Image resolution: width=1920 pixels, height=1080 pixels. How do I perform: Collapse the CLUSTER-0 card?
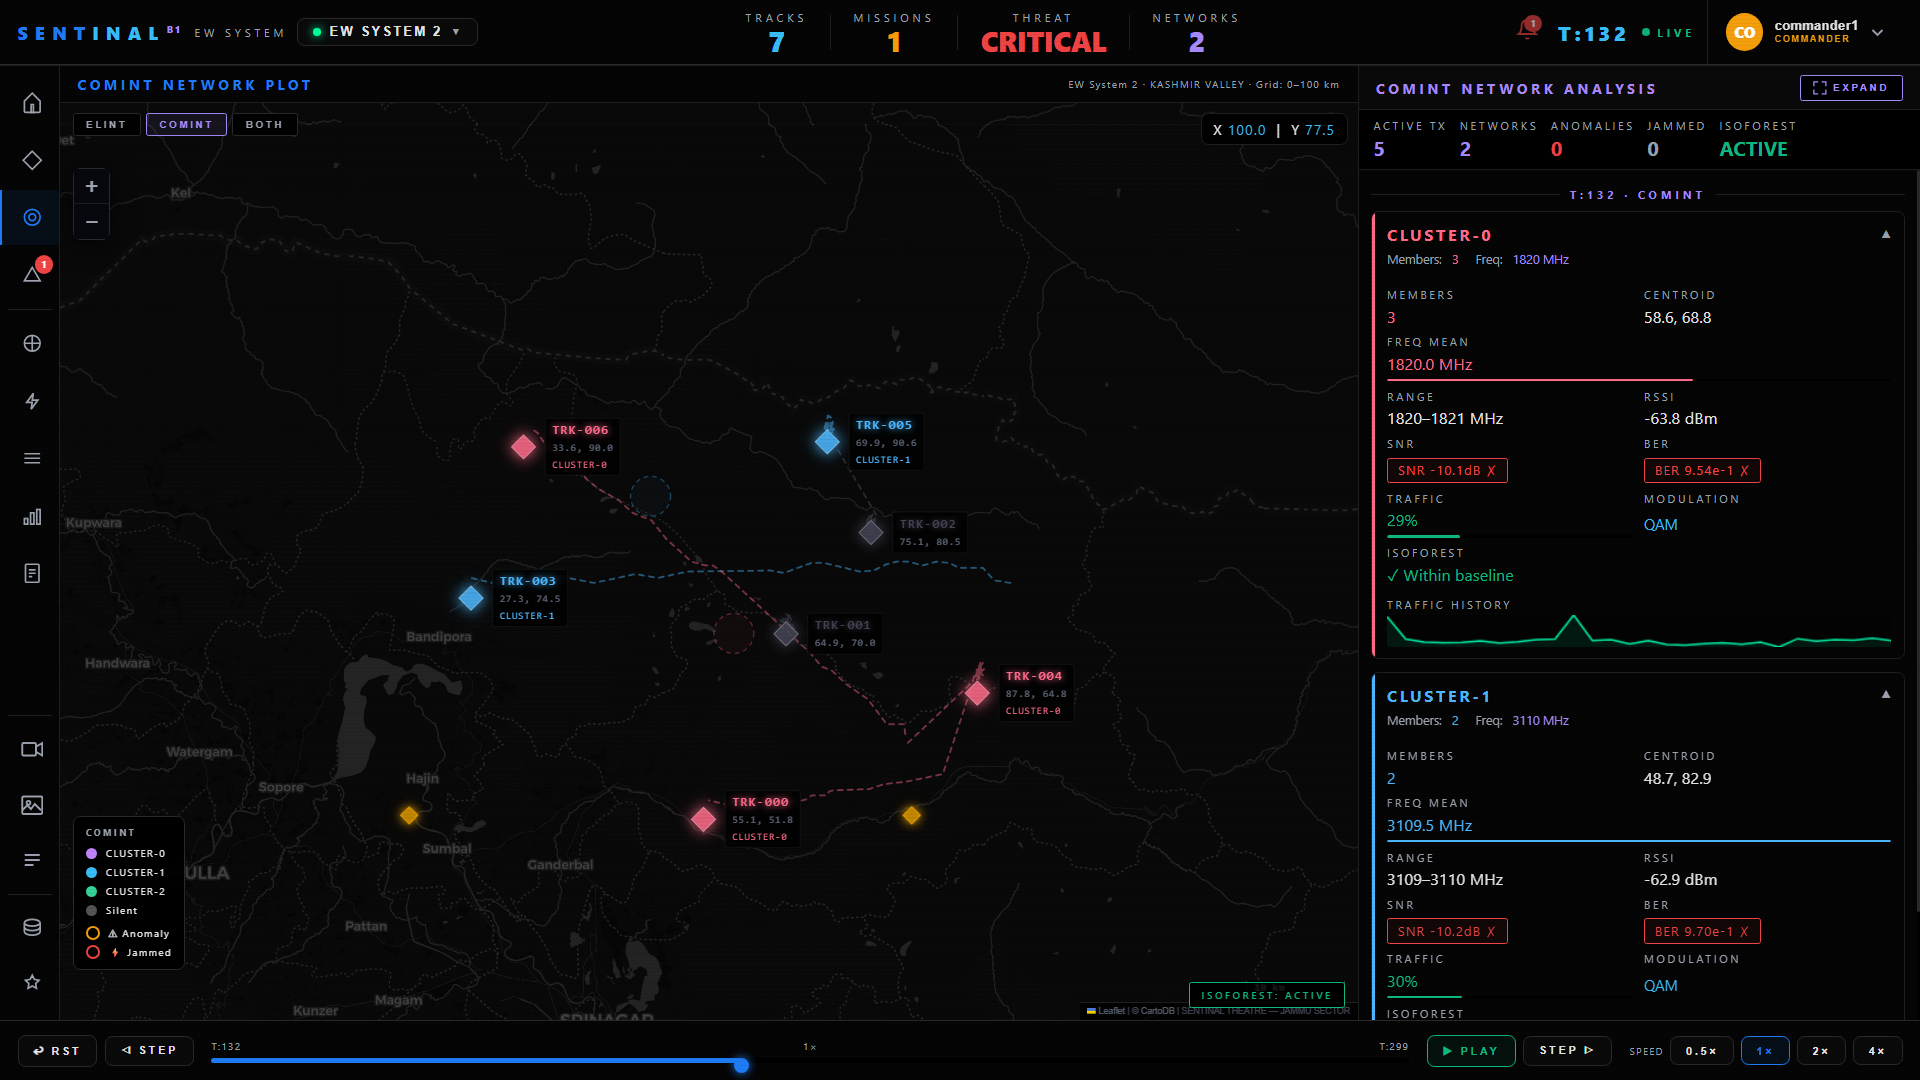coord(1886,235)
